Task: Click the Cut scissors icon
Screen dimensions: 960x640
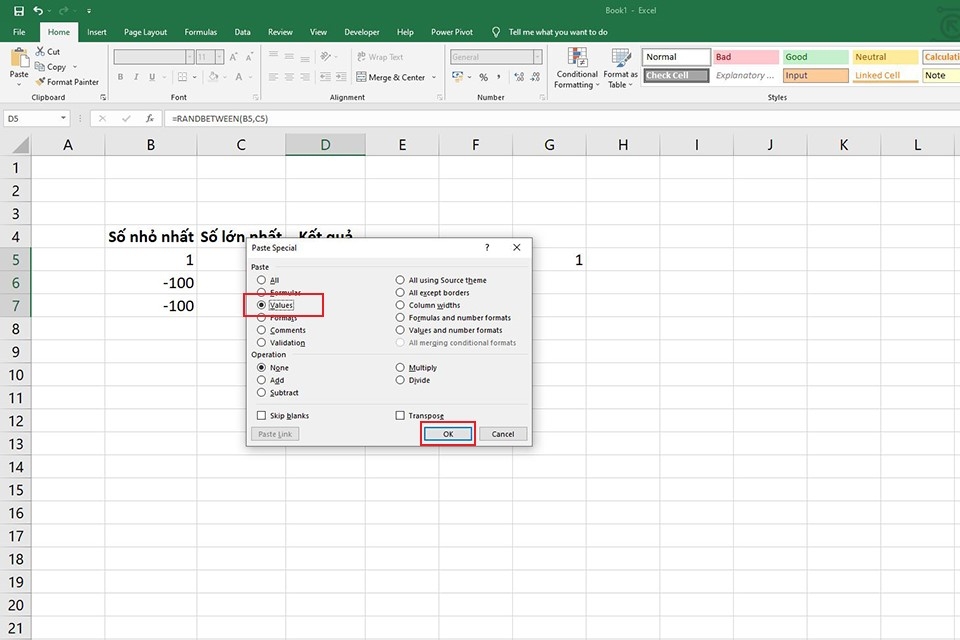Action: pos(40,51)
